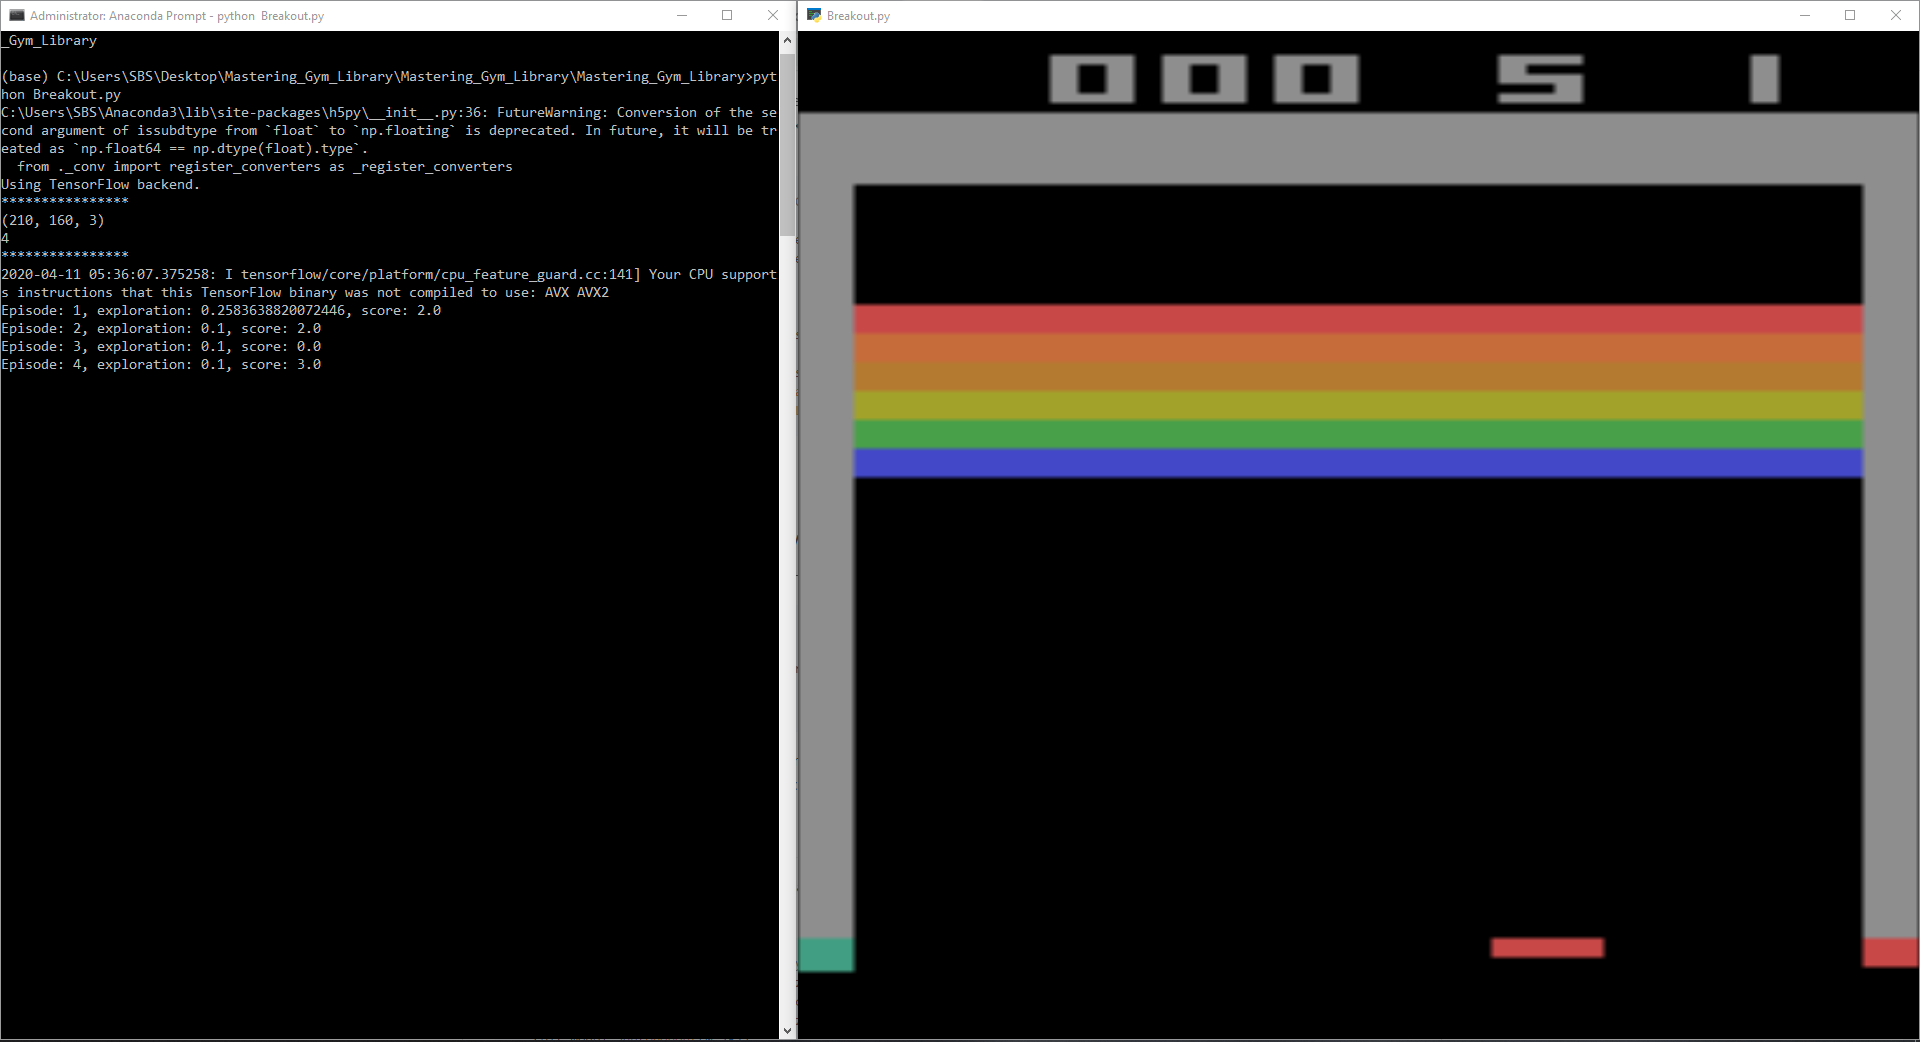The image size is (1920, 1042).
Task: Click the player number 1 in game
Action: 1765,78
